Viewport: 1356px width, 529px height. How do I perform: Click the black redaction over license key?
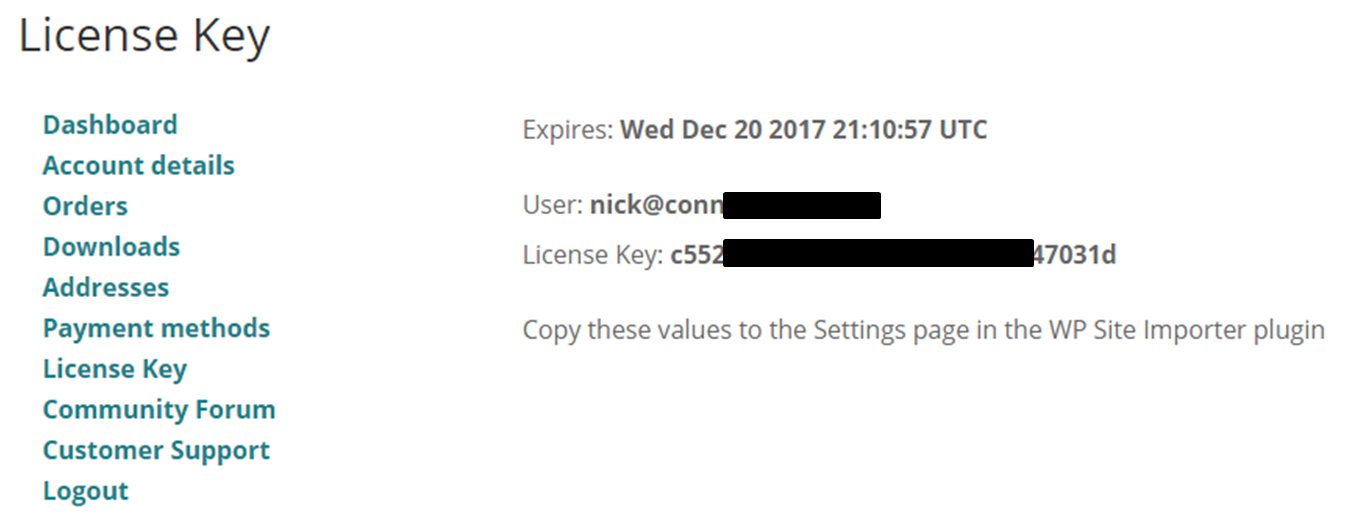877,254
